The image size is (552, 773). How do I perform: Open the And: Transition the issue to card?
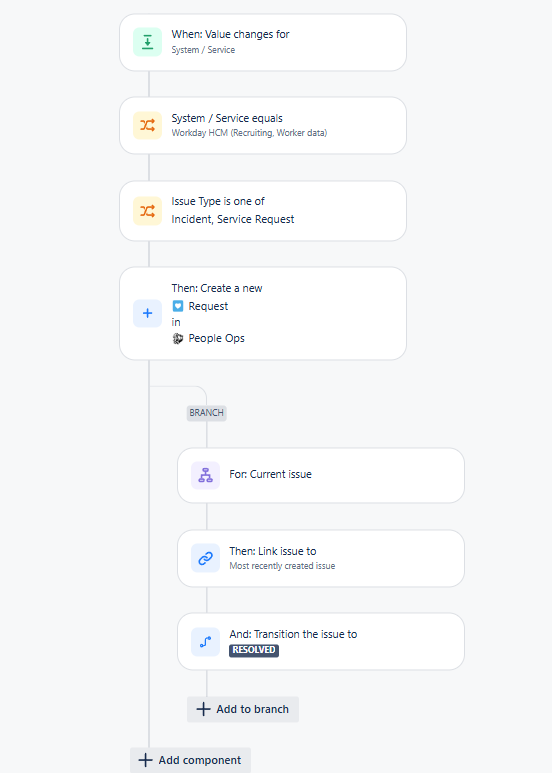pyautogui.click(x=321, y=642)
